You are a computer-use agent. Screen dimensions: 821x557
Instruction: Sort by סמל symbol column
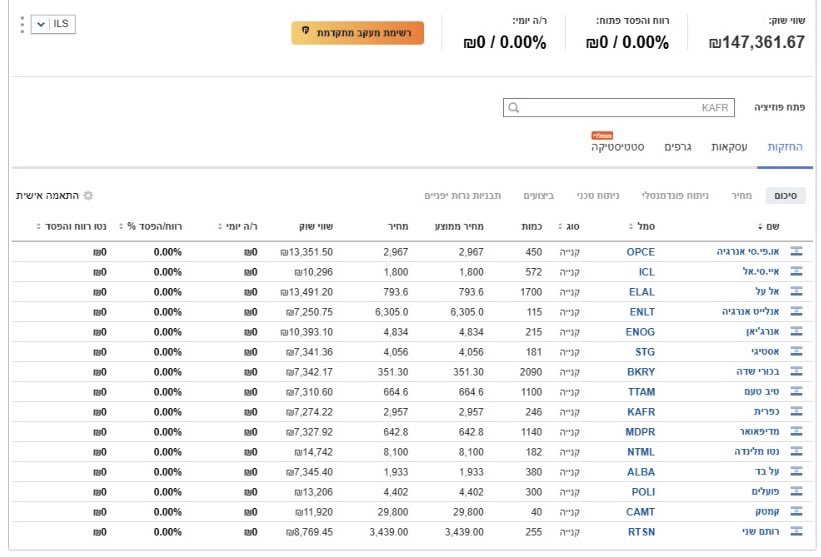click(641, 227)
